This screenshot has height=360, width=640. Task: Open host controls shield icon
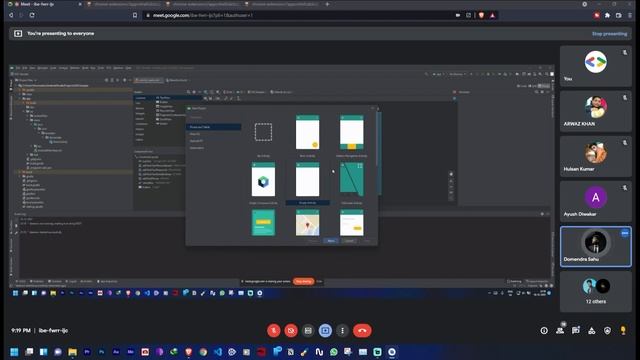coord(608,331)
